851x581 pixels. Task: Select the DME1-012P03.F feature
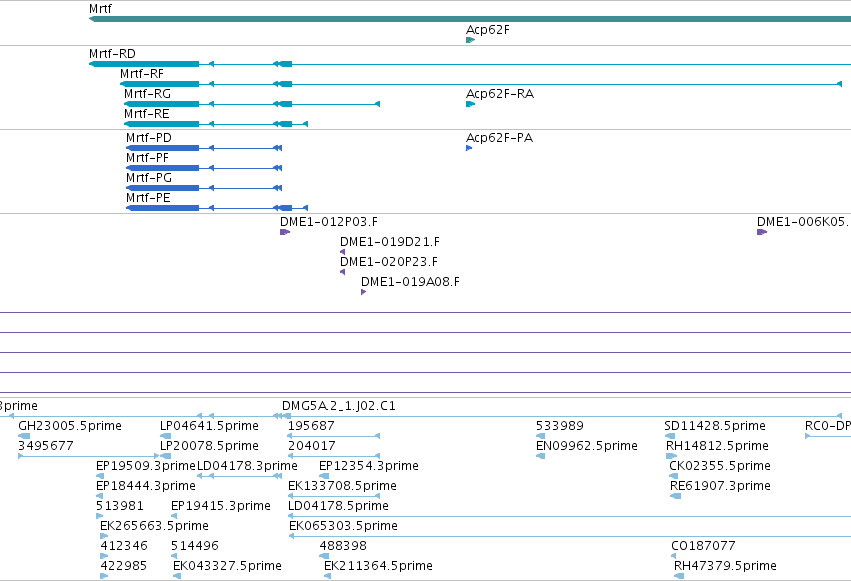285,232
